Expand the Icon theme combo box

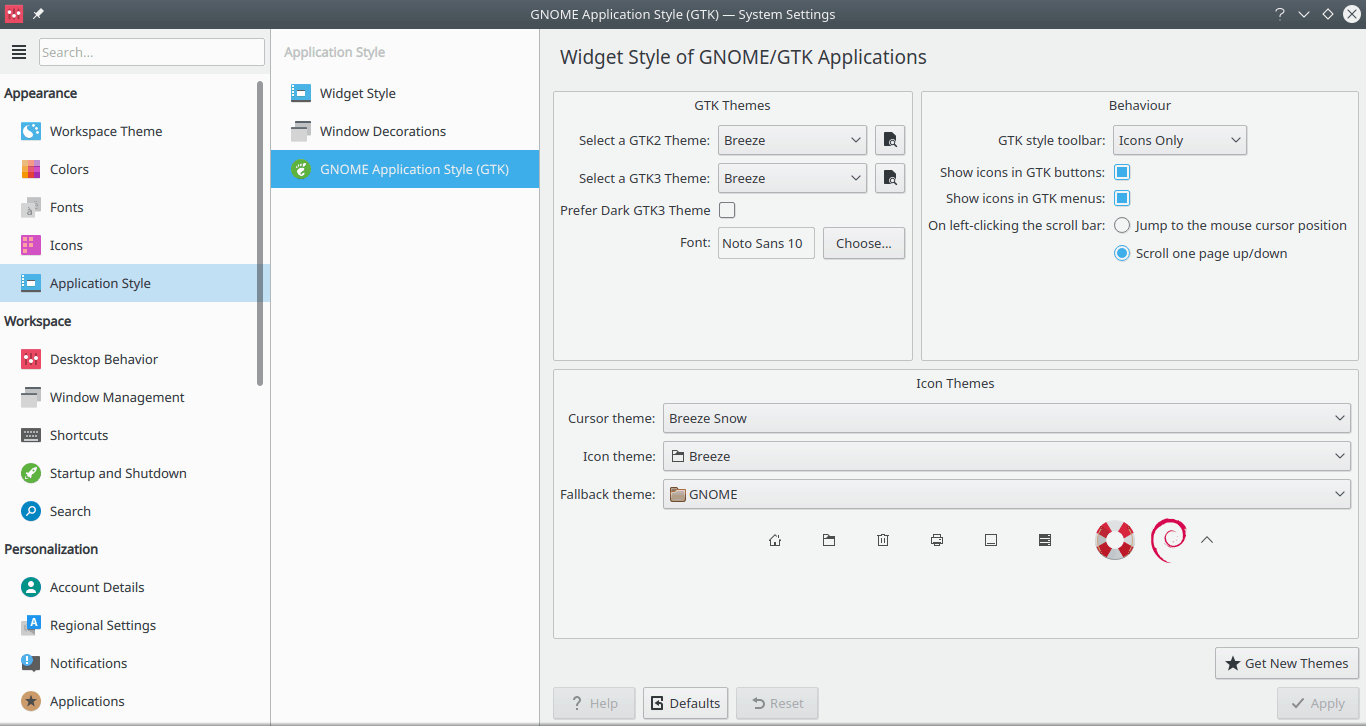click(1007, 456)
